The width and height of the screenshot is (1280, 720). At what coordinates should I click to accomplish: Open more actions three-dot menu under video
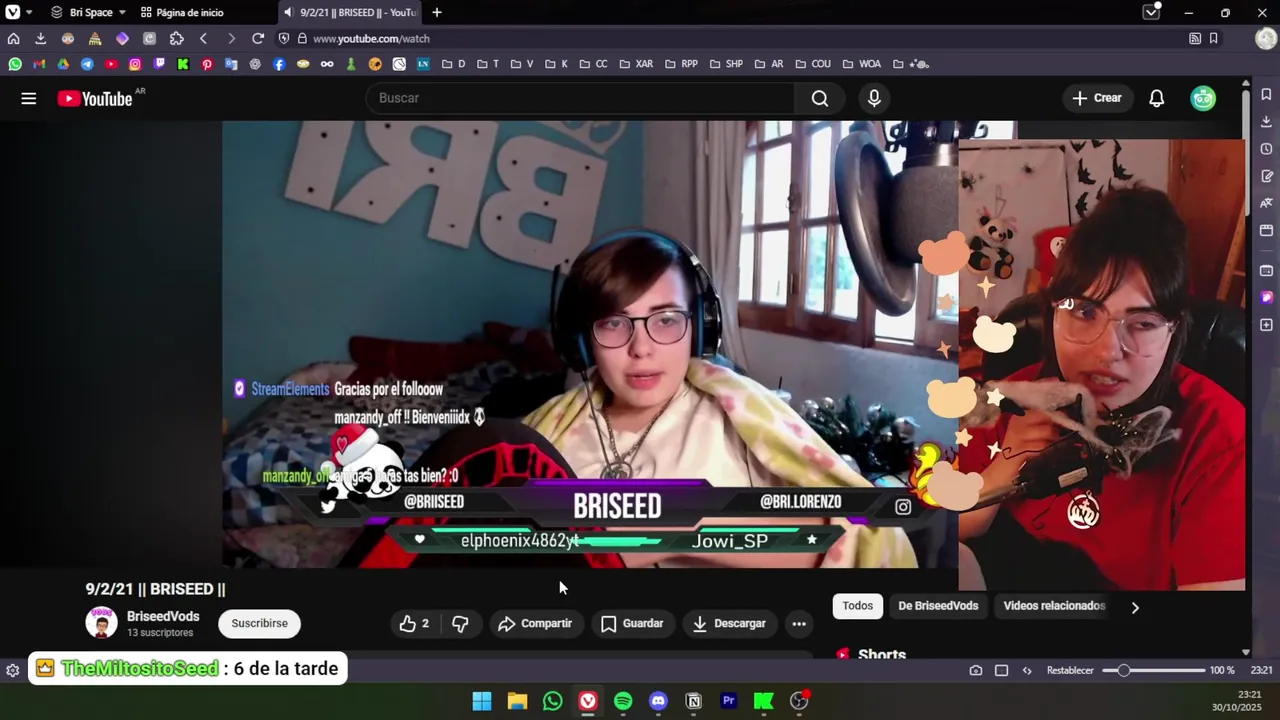[x=799, y=623]
